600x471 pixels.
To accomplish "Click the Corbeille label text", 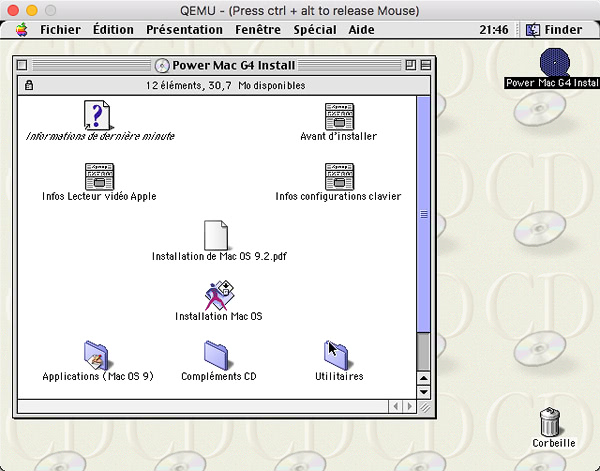I will click(x=554, y=443).
